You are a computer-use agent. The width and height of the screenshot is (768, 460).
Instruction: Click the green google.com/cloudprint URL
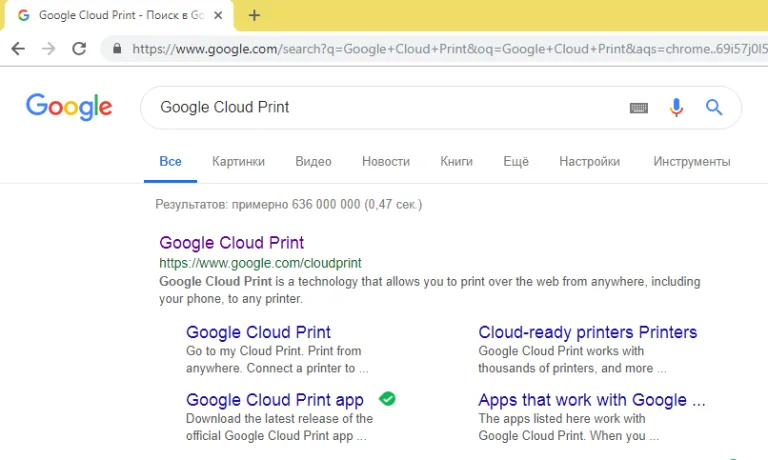pyautogui.click(x=260, y=263)
